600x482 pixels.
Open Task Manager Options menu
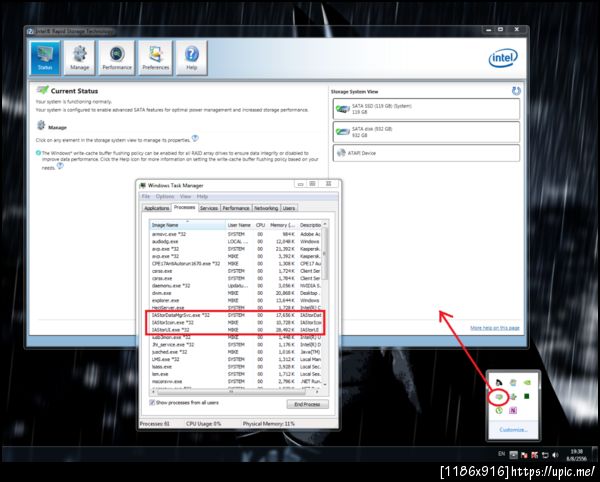point(165,196)
